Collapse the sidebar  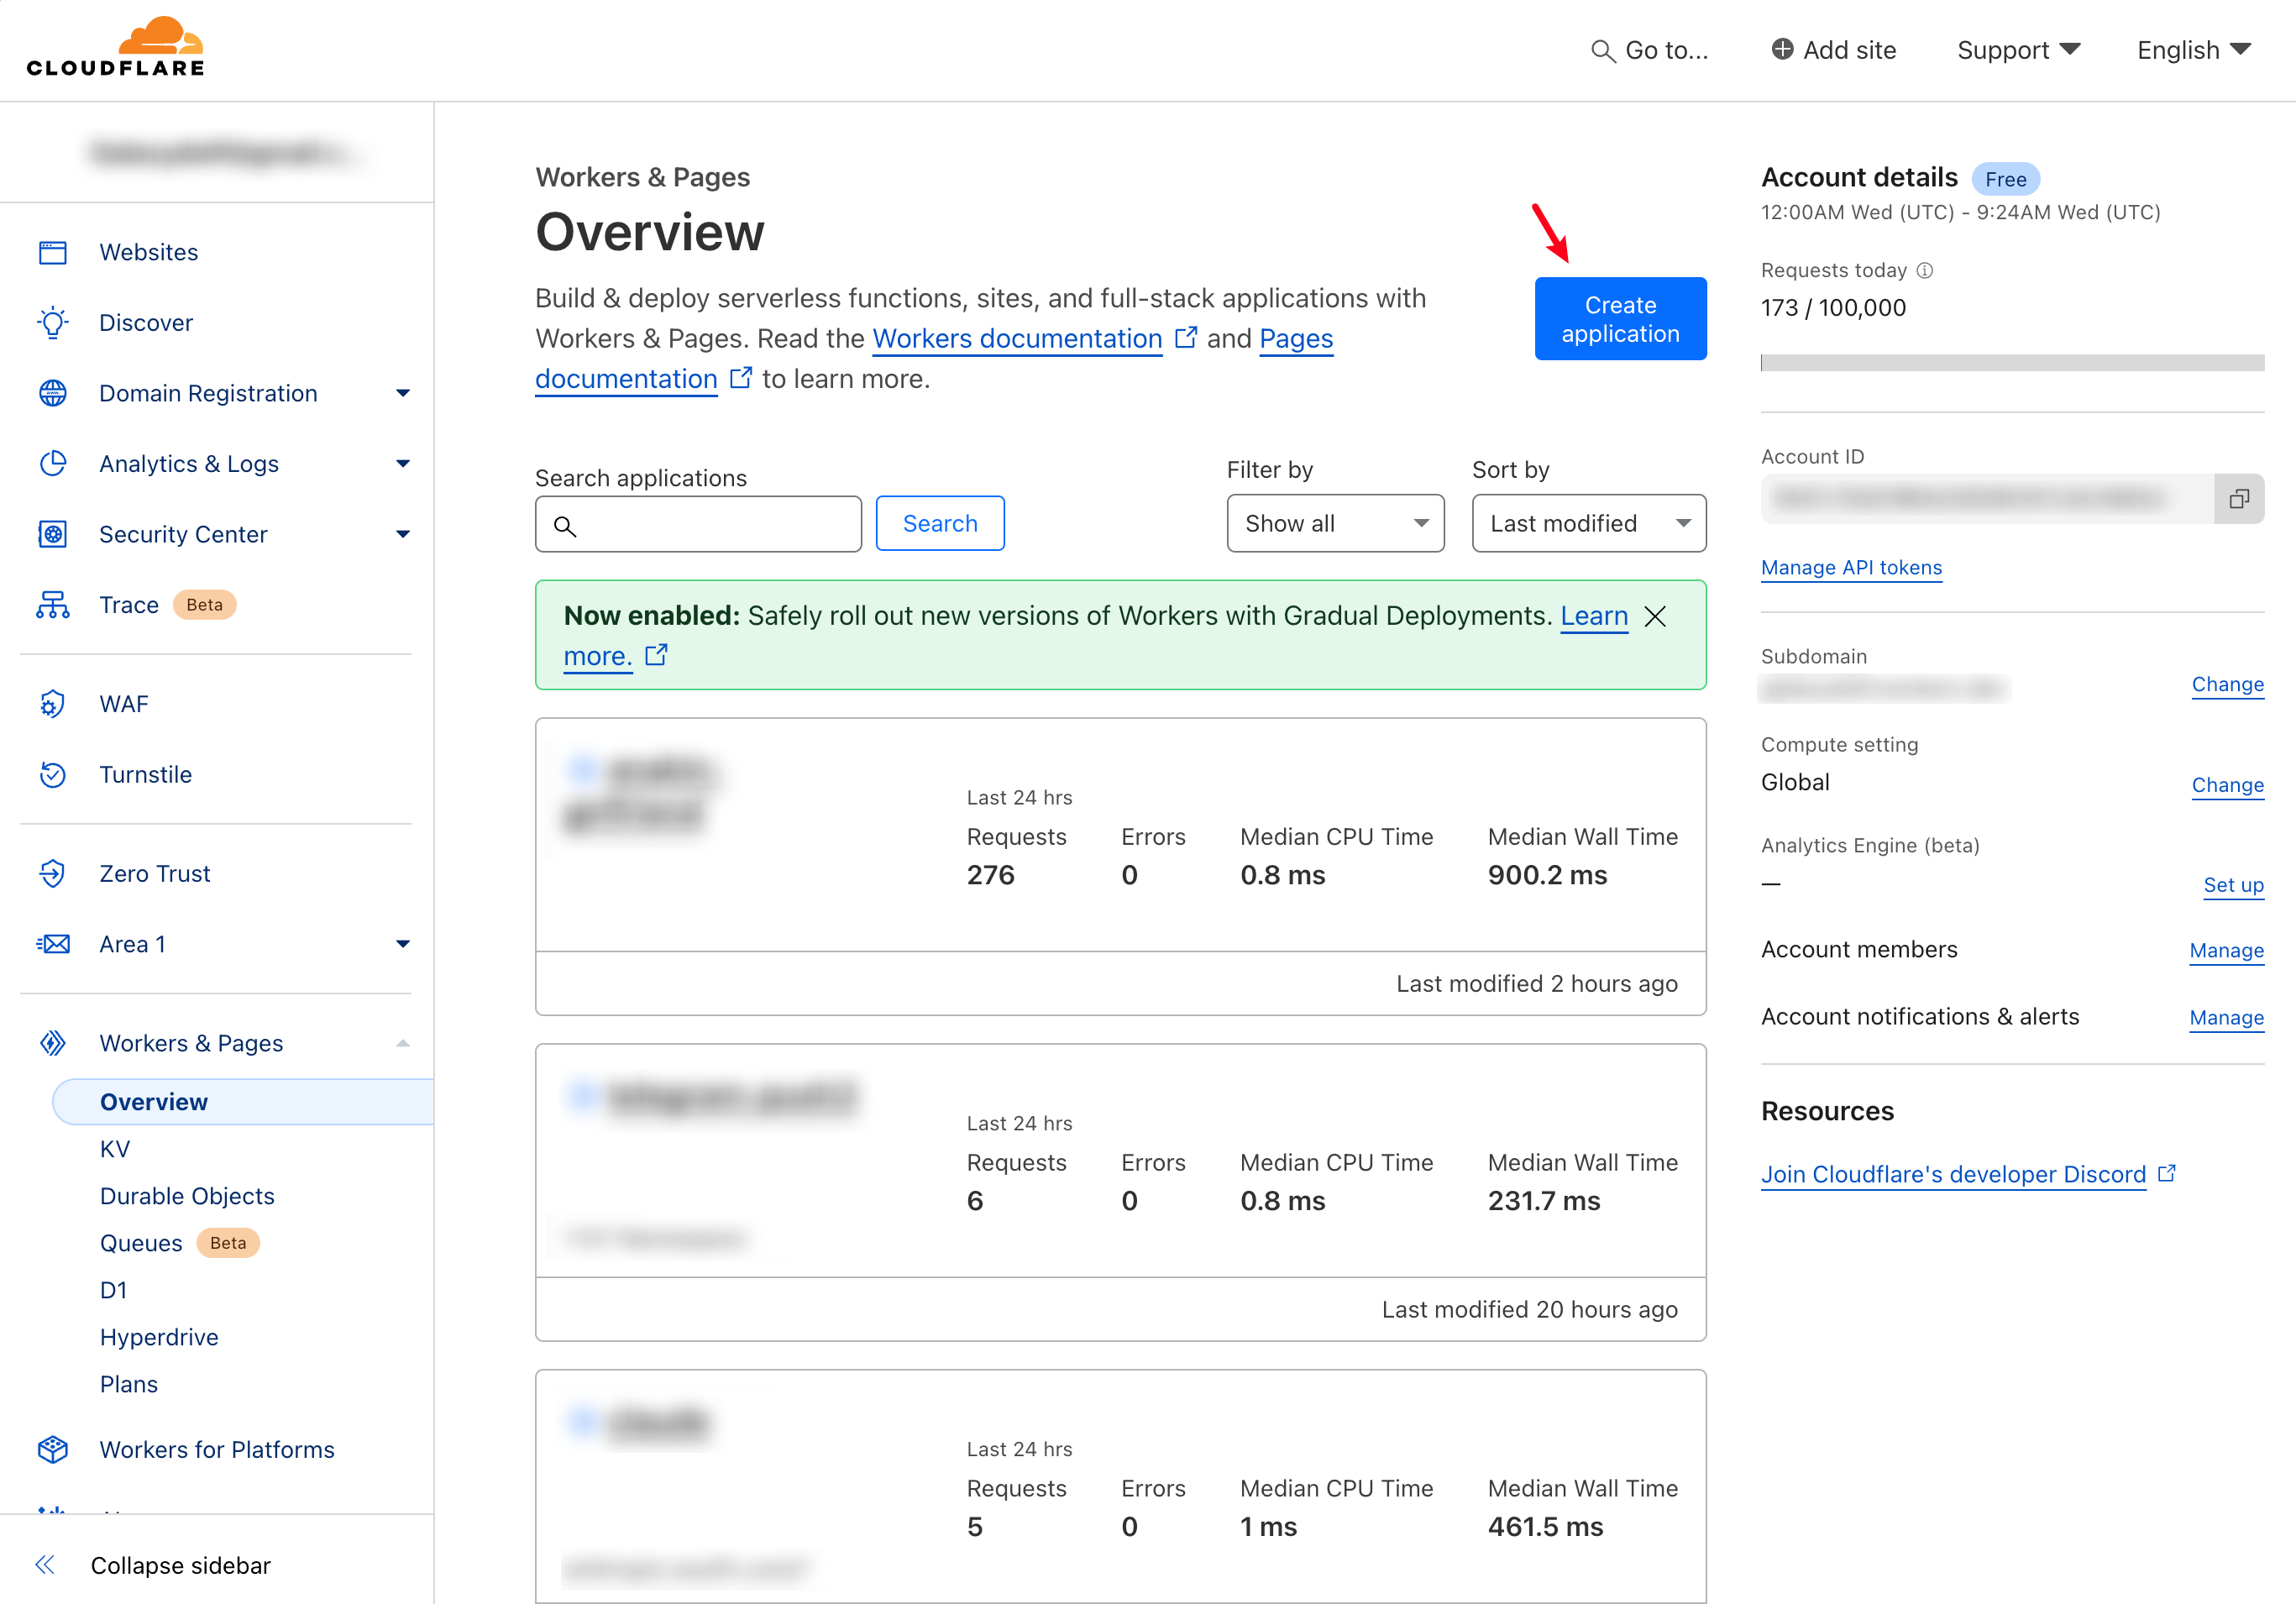pos(152,1565)
